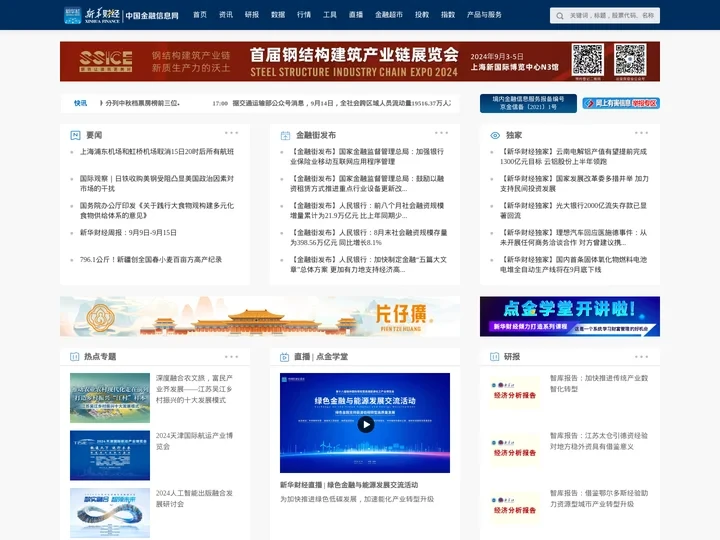
Task: Open 国家金融监督管理总局 加强银行保险业 article
Action: click(x=367, y=157)
